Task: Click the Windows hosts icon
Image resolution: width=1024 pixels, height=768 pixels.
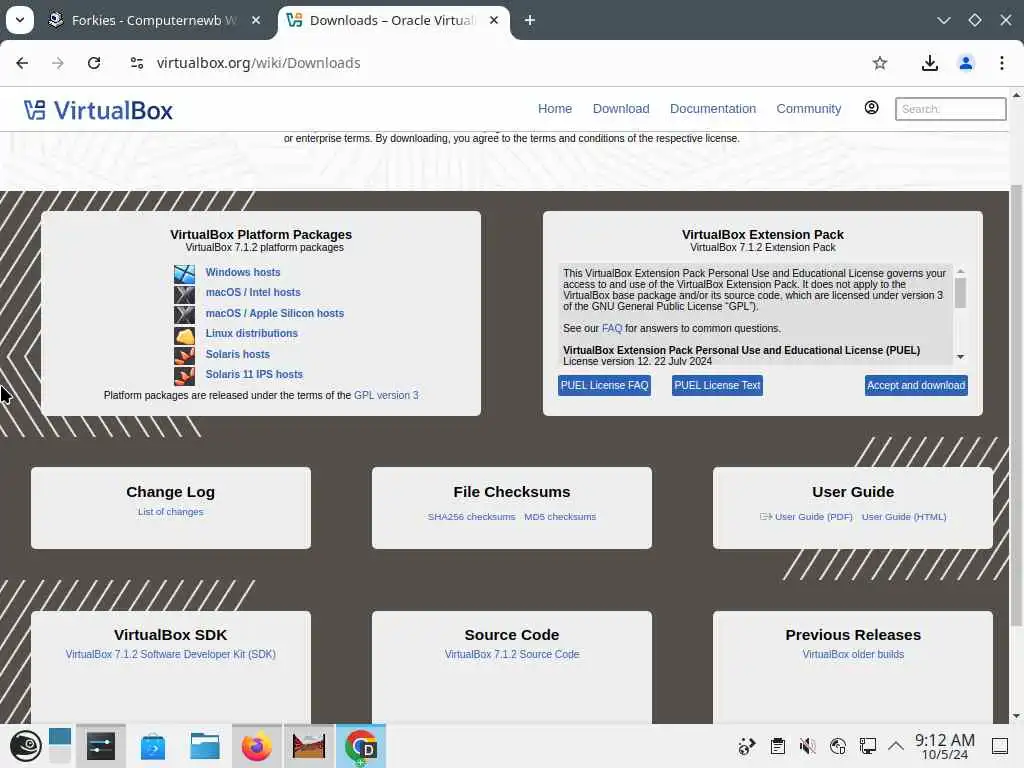Action: tap(184, 274)
